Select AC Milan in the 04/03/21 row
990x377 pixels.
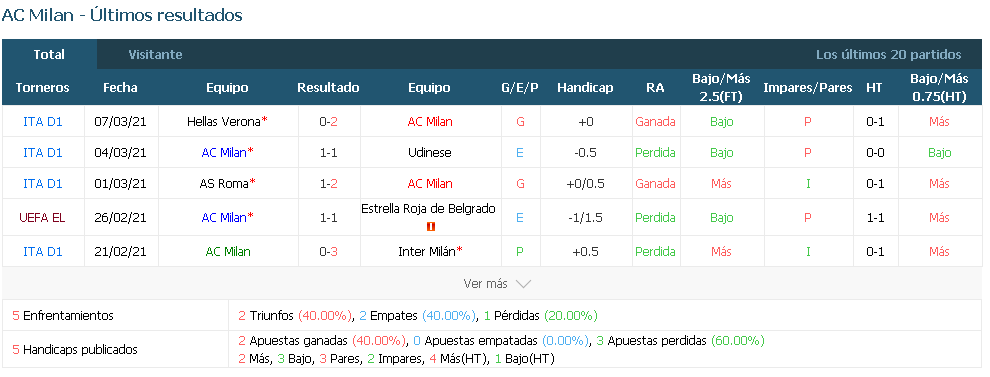(224, 153)
